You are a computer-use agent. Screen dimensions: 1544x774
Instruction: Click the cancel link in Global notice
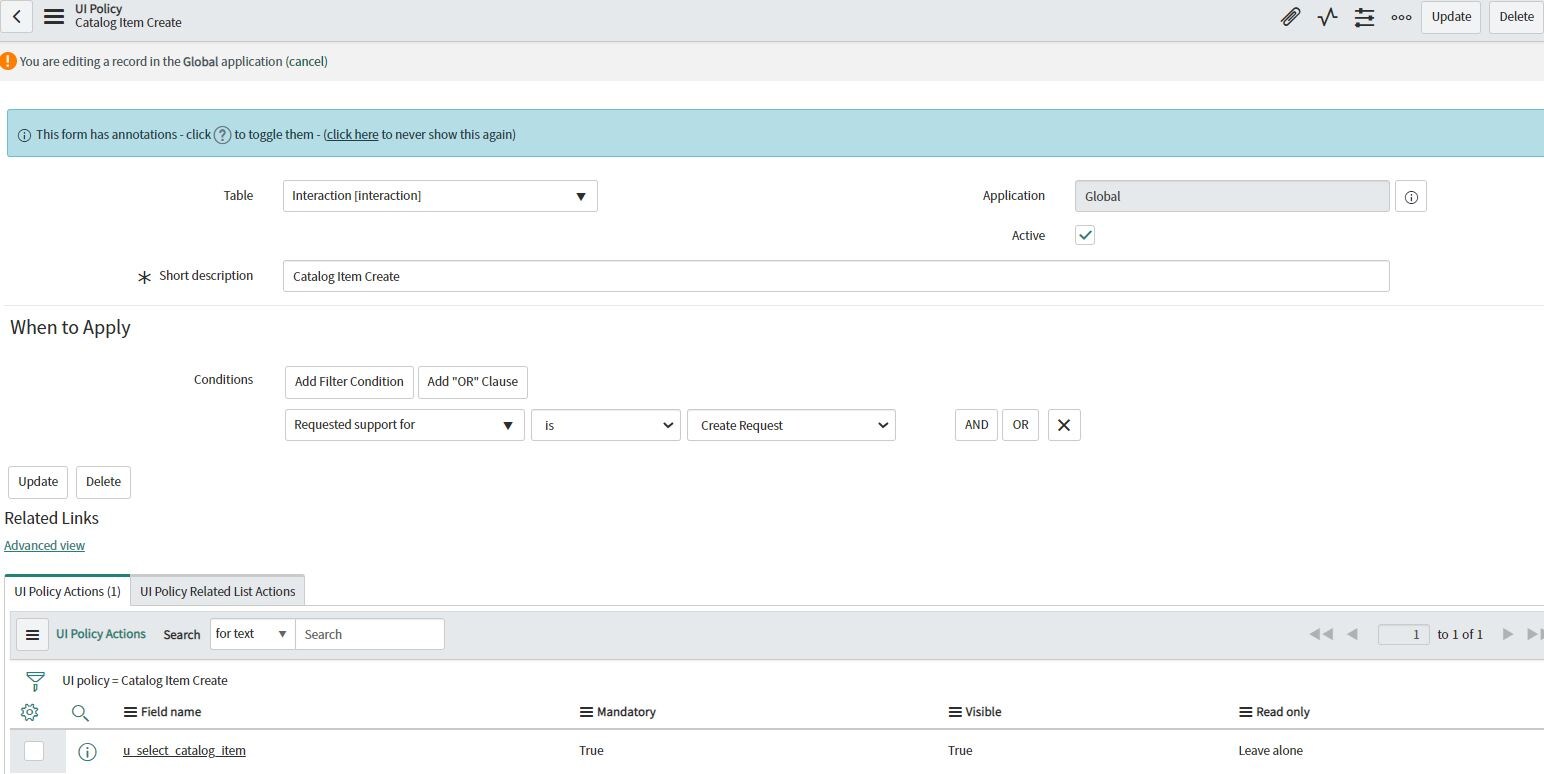tap(307, 62)
